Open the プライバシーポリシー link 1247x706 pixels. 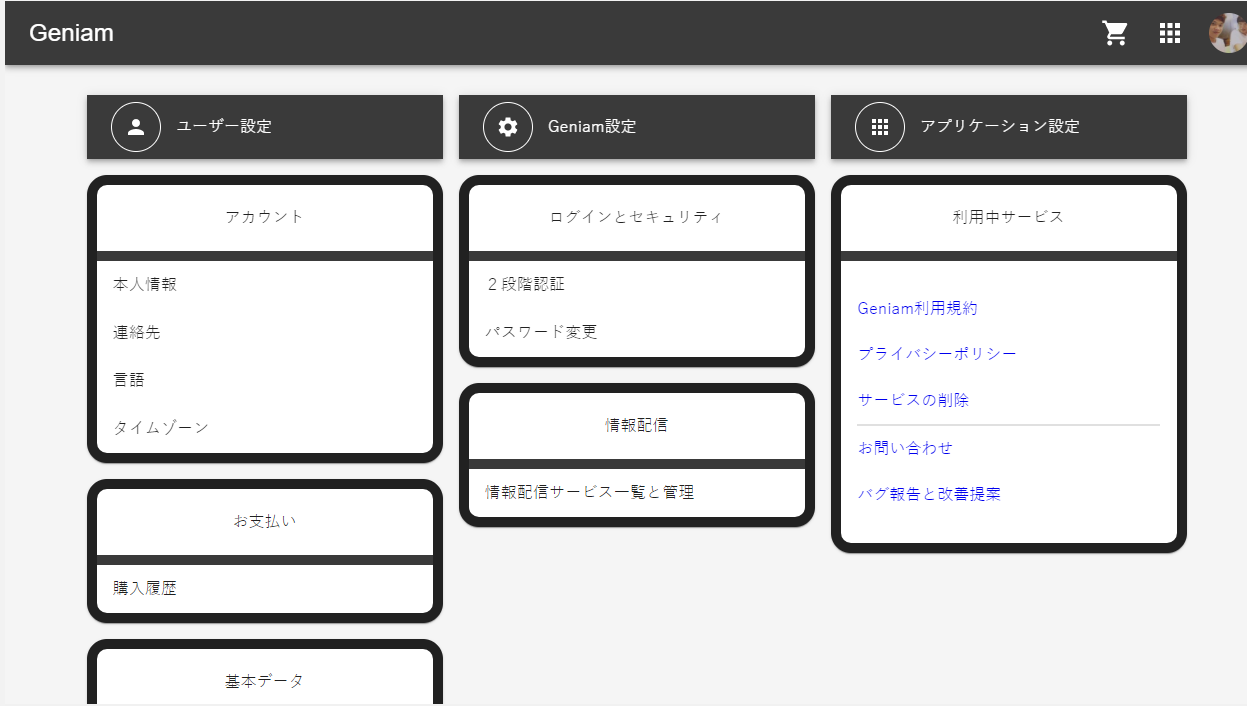tap(937, 354)
